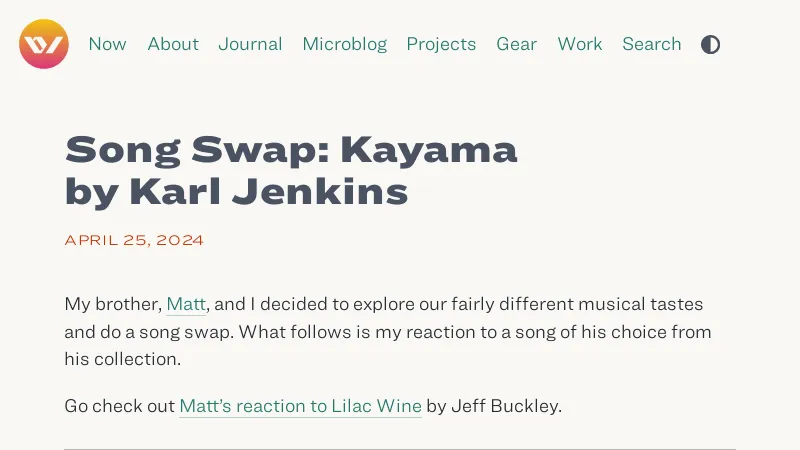Open the Now page
Image resolution: width=800 pixels, height=450 pixels.
tap(108, 44)
